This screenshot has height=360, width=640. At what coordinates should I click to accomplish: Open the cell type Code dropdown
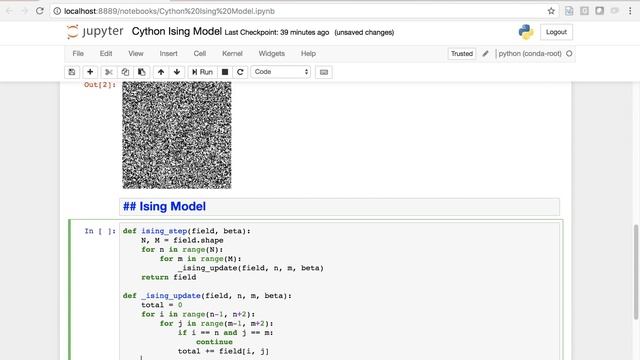tap(281, 72)
